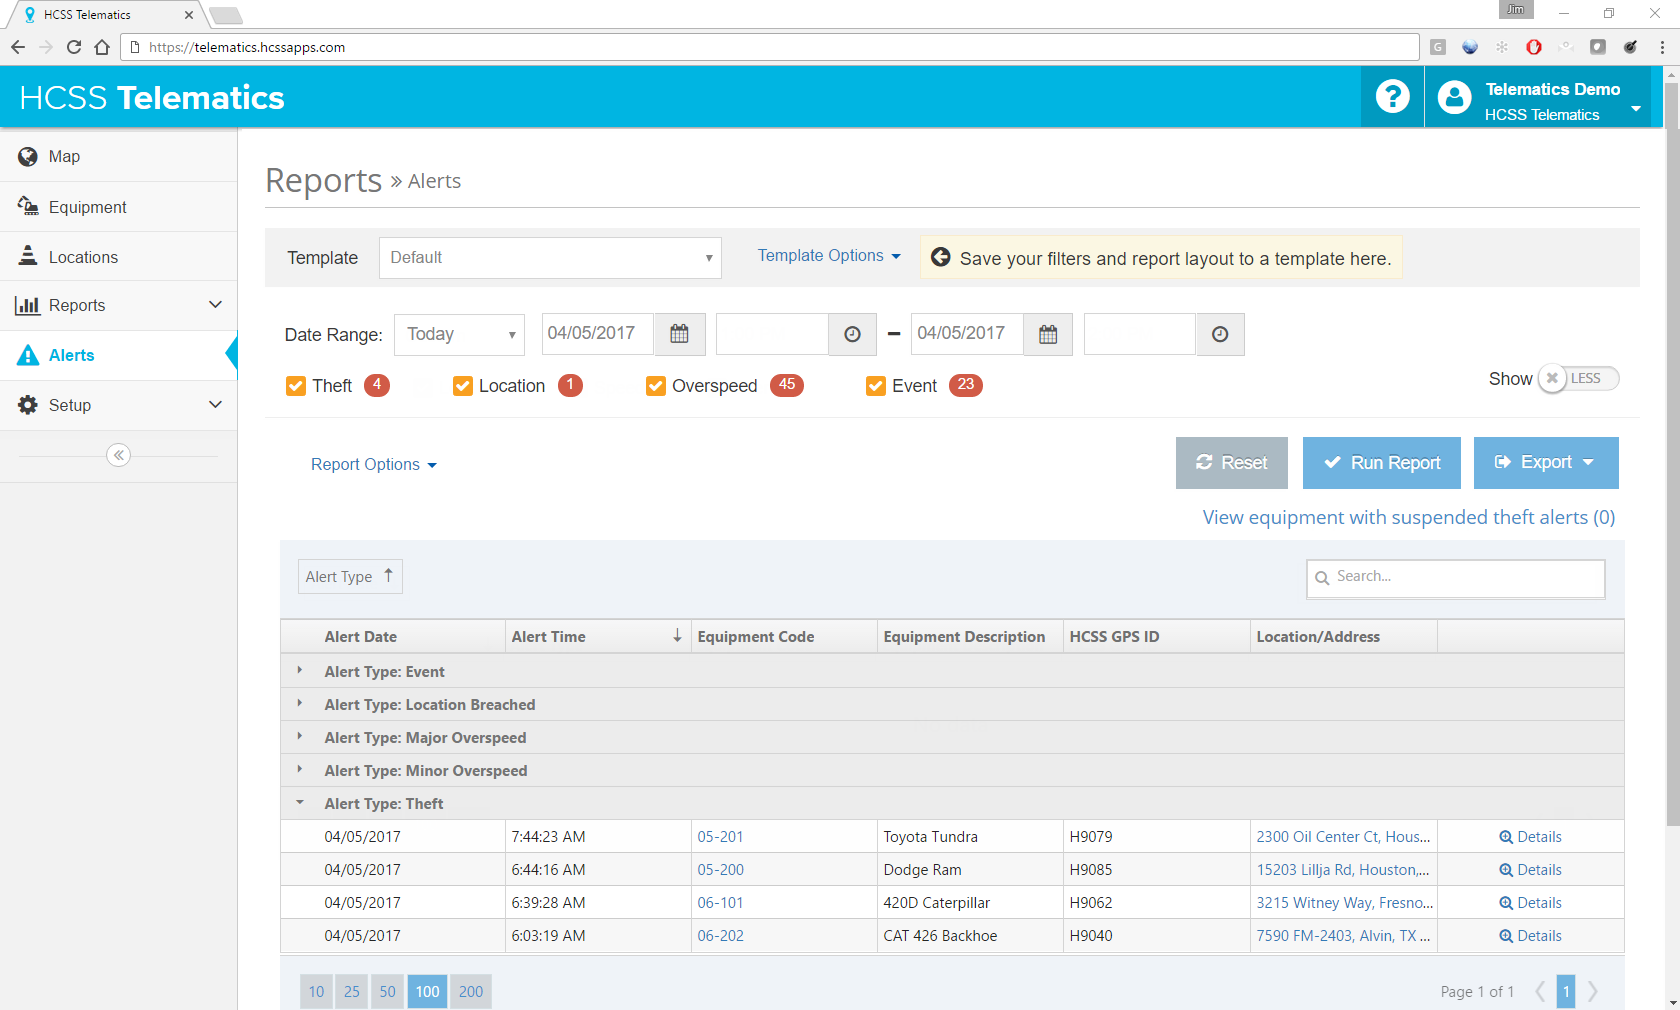
Task: Open Report Options dropdown
Action: [374, 465]
